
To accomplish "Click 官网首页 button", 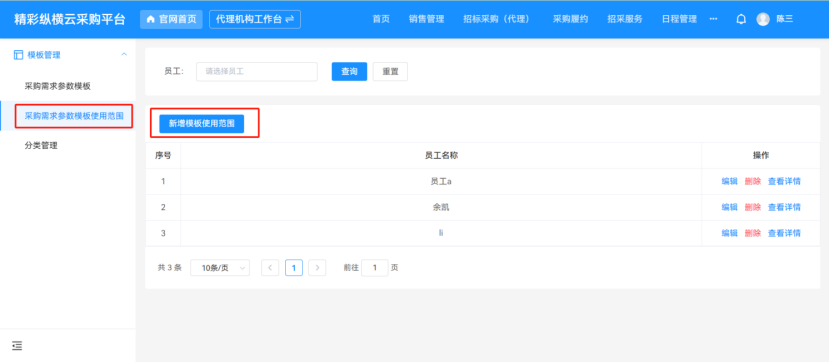I will [x=171, y=19].
